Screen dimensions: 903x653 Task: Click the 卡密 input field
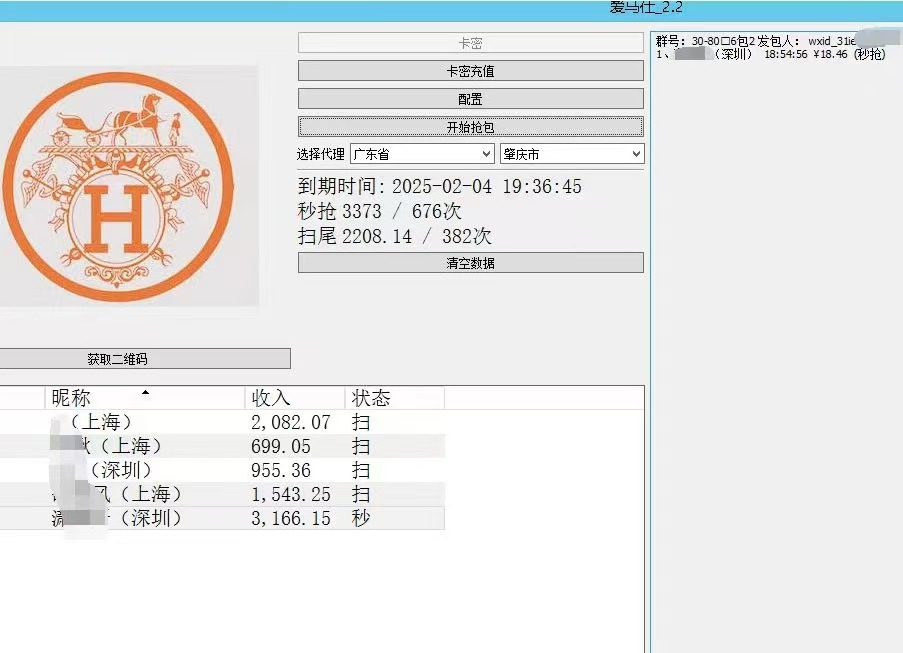pos(470,43)
